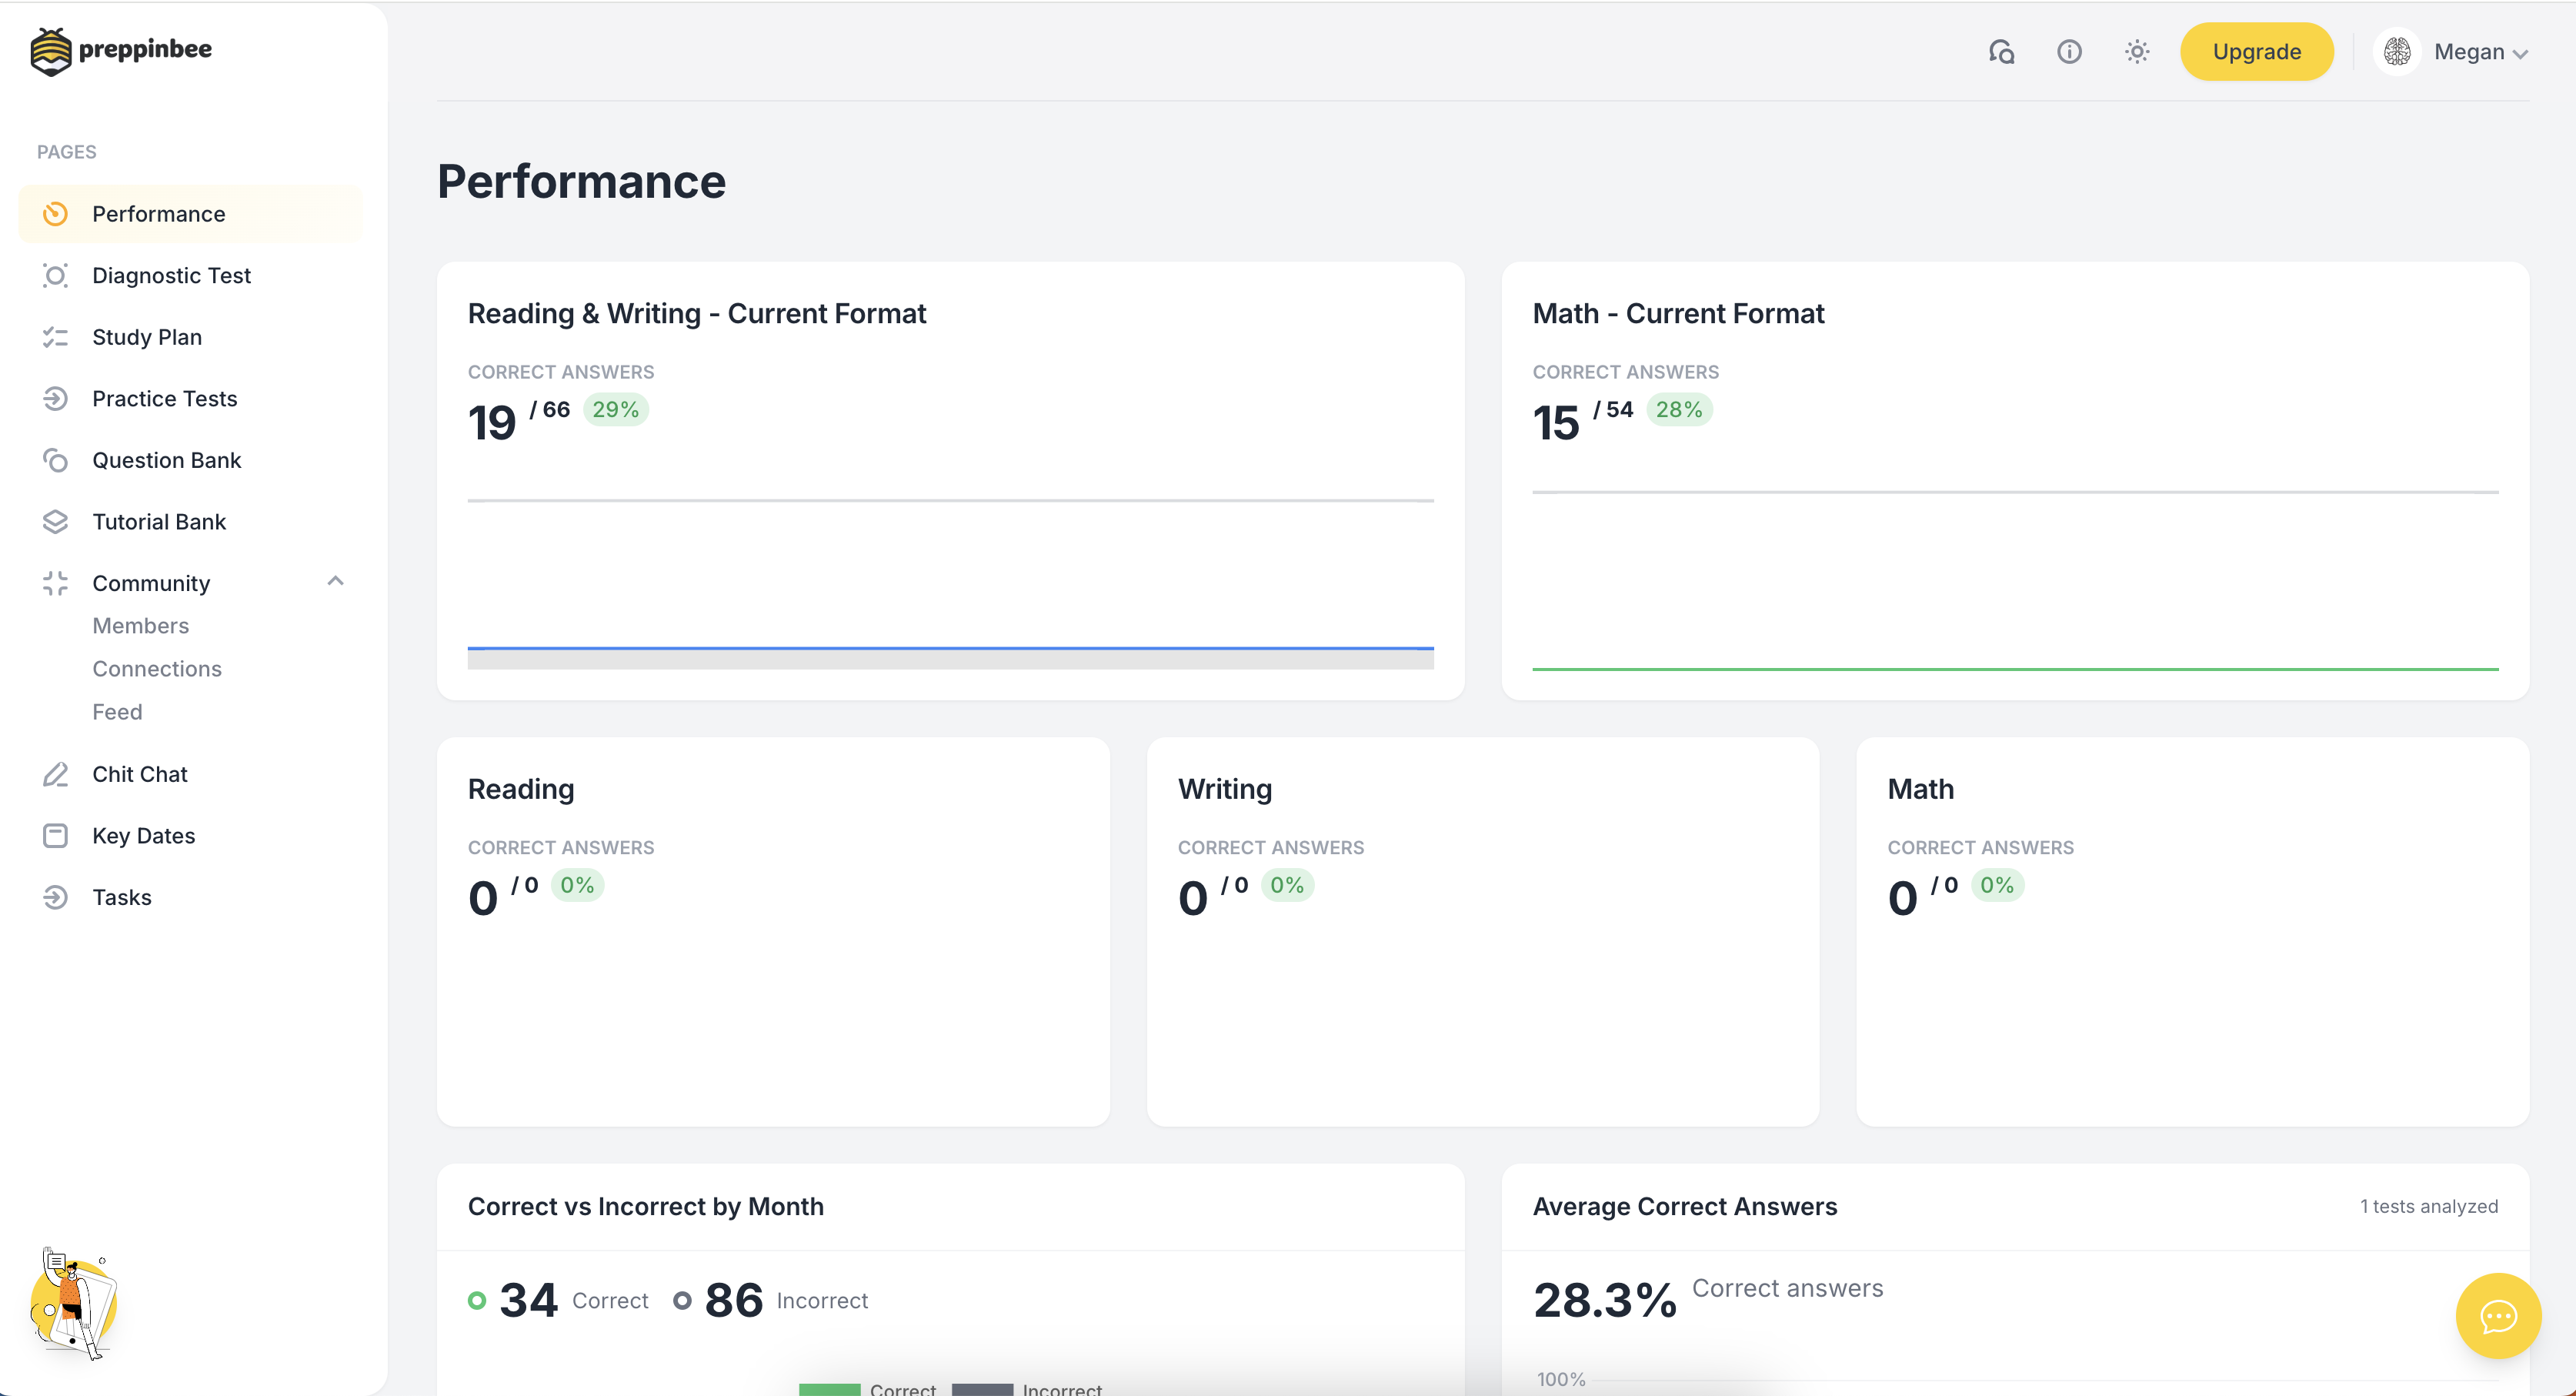Go to Practice Tests page

pyautogui.click(x=164, y=399)
